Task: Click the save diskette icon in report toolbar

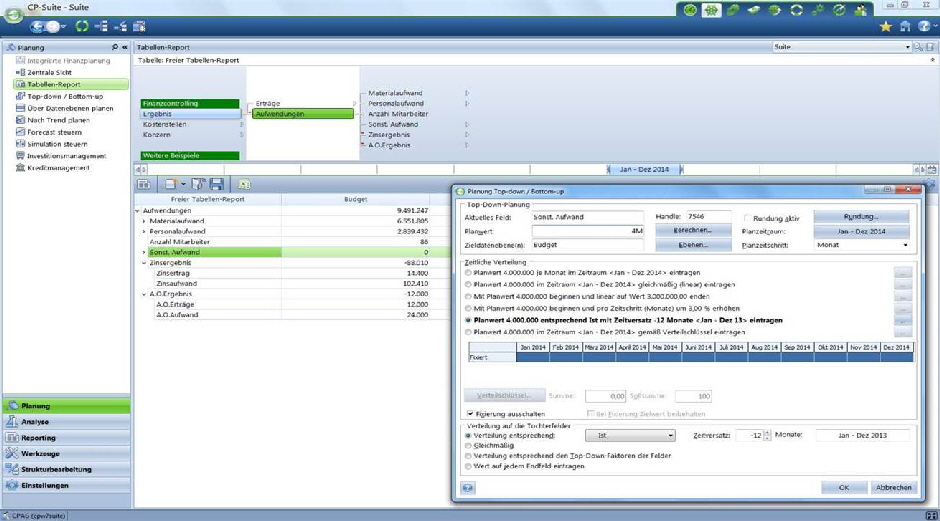Action: pyautogui.click(x=217, y=185)
